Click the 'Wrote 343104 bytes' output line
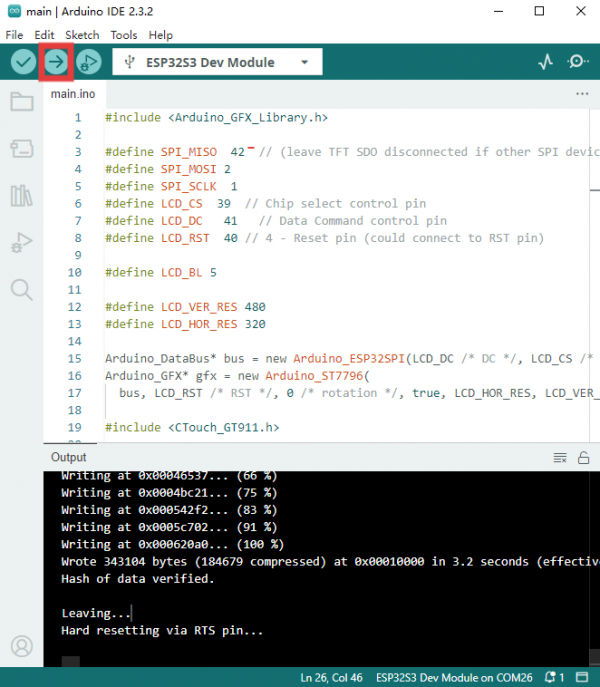Image resolution: width=600 pixels, height=687 pixels. pos(330,562)
